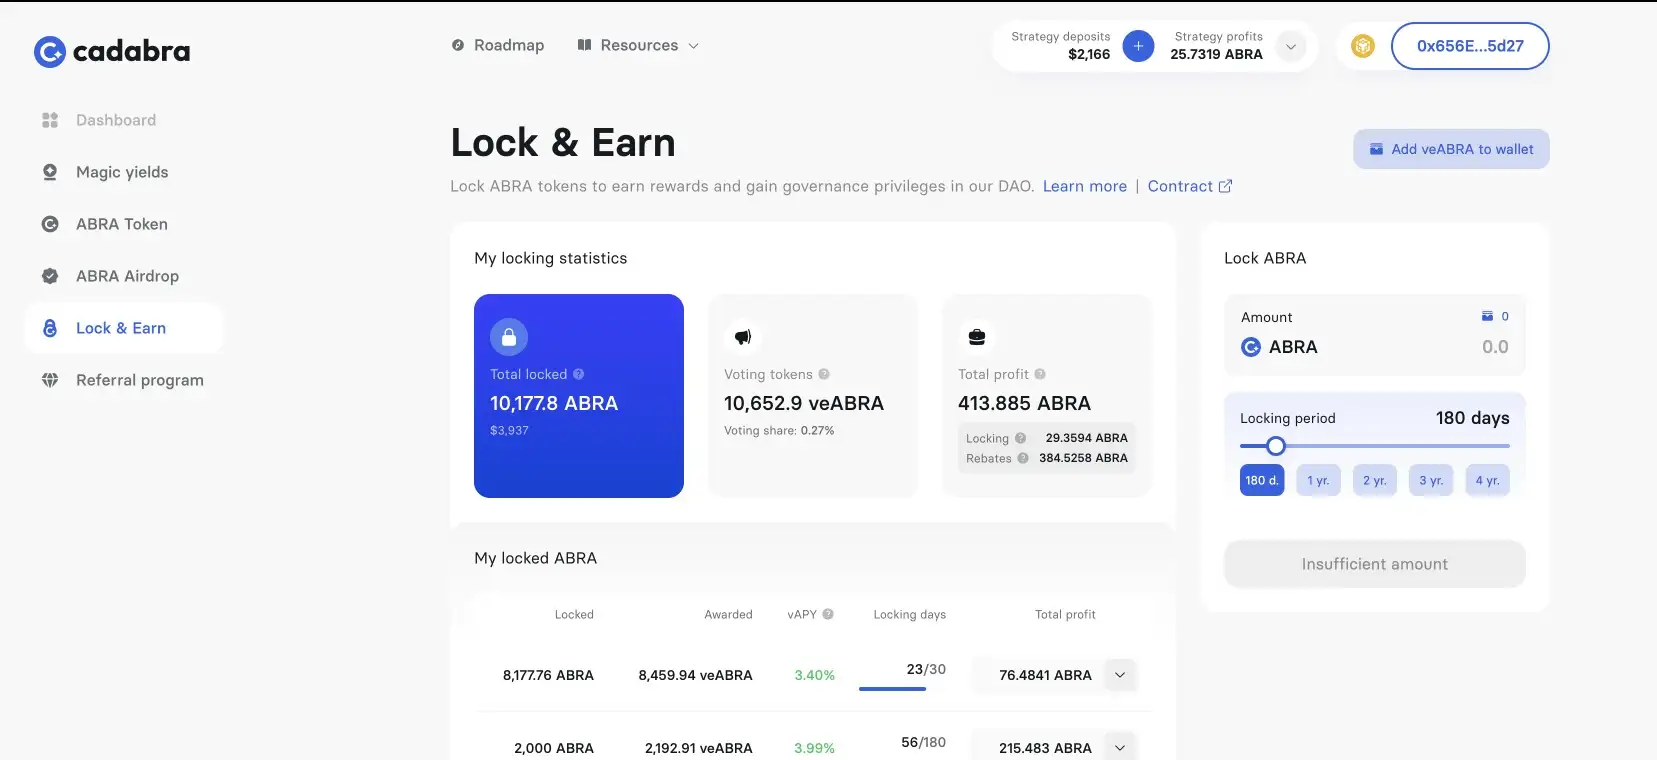Select the 1 yr. locking period
Image resolution: width=1657 pixels, height=760 pixels.
1318,480
